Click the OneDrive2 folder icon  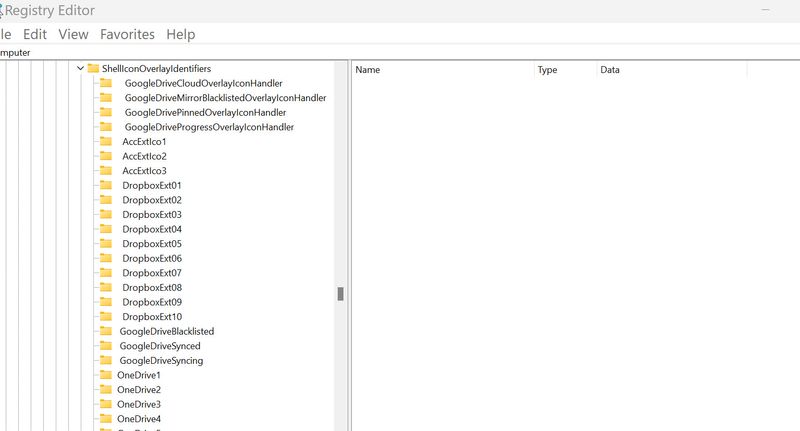click(106, 389)
